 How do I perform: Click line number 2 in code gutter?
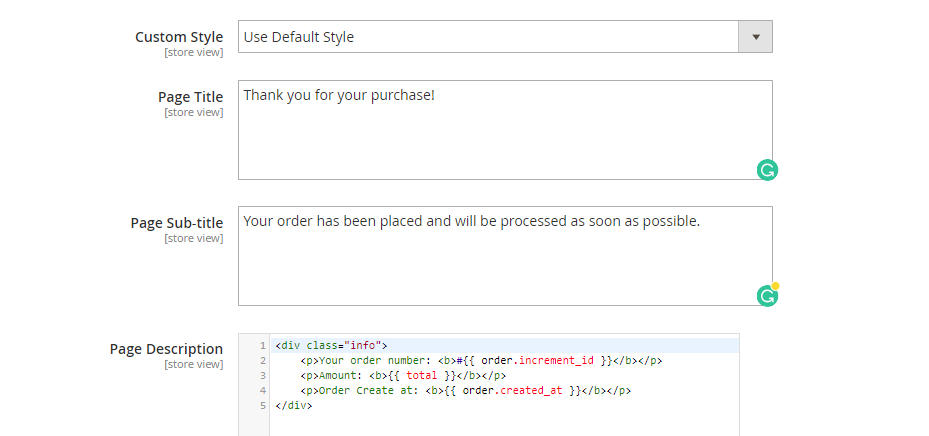[262, 360]
